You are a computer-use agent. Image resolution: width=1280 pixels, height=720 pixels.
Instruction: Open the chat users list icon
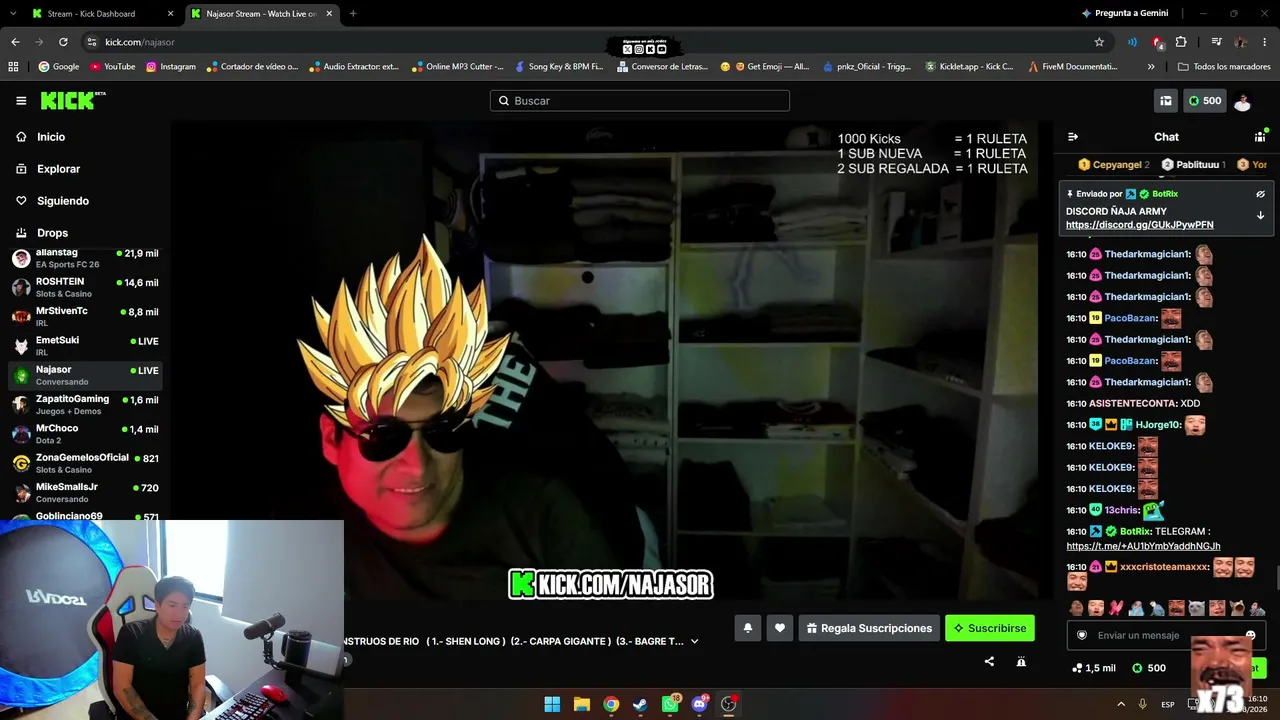[1260, 137]
